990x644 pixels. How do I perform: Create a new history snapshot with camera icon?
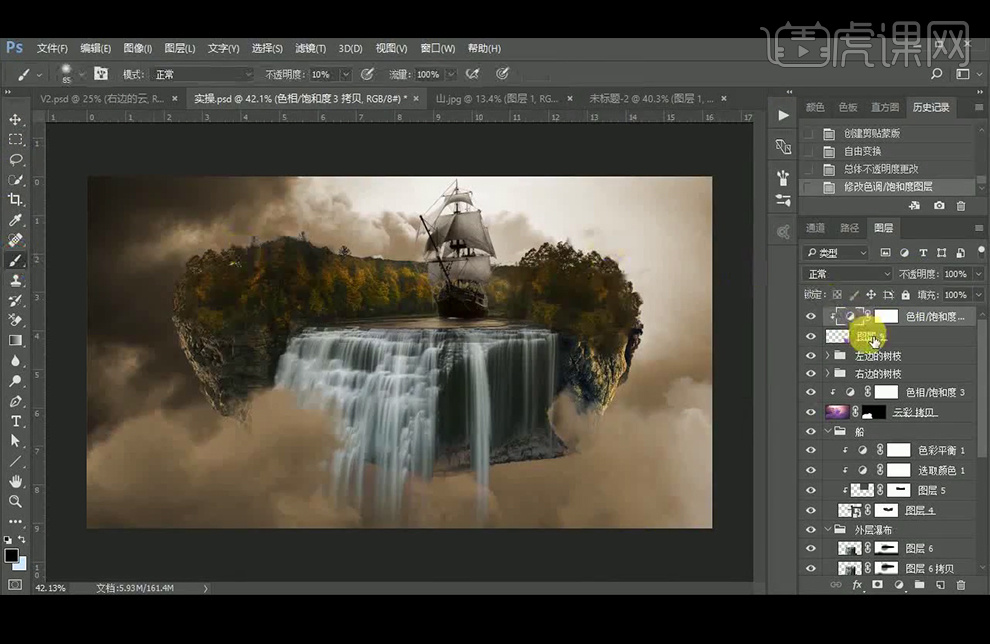pyautogui.click(x=939, y=205)
